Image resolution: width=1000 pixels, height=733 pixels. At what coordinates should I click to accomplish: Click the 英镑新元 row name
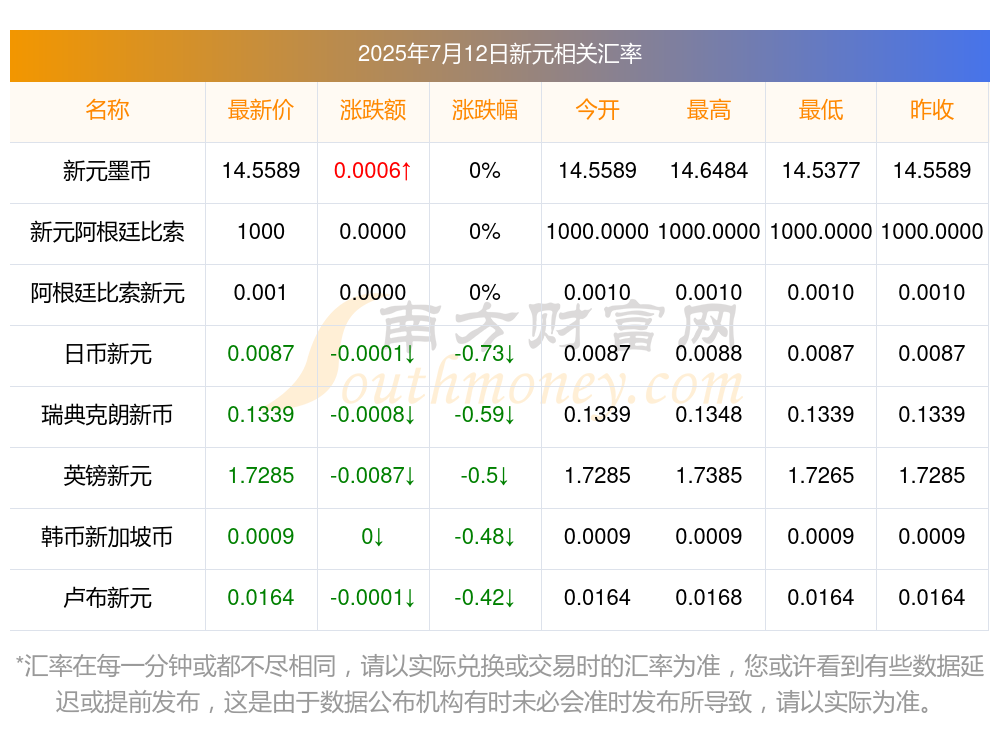click(107, 476)
